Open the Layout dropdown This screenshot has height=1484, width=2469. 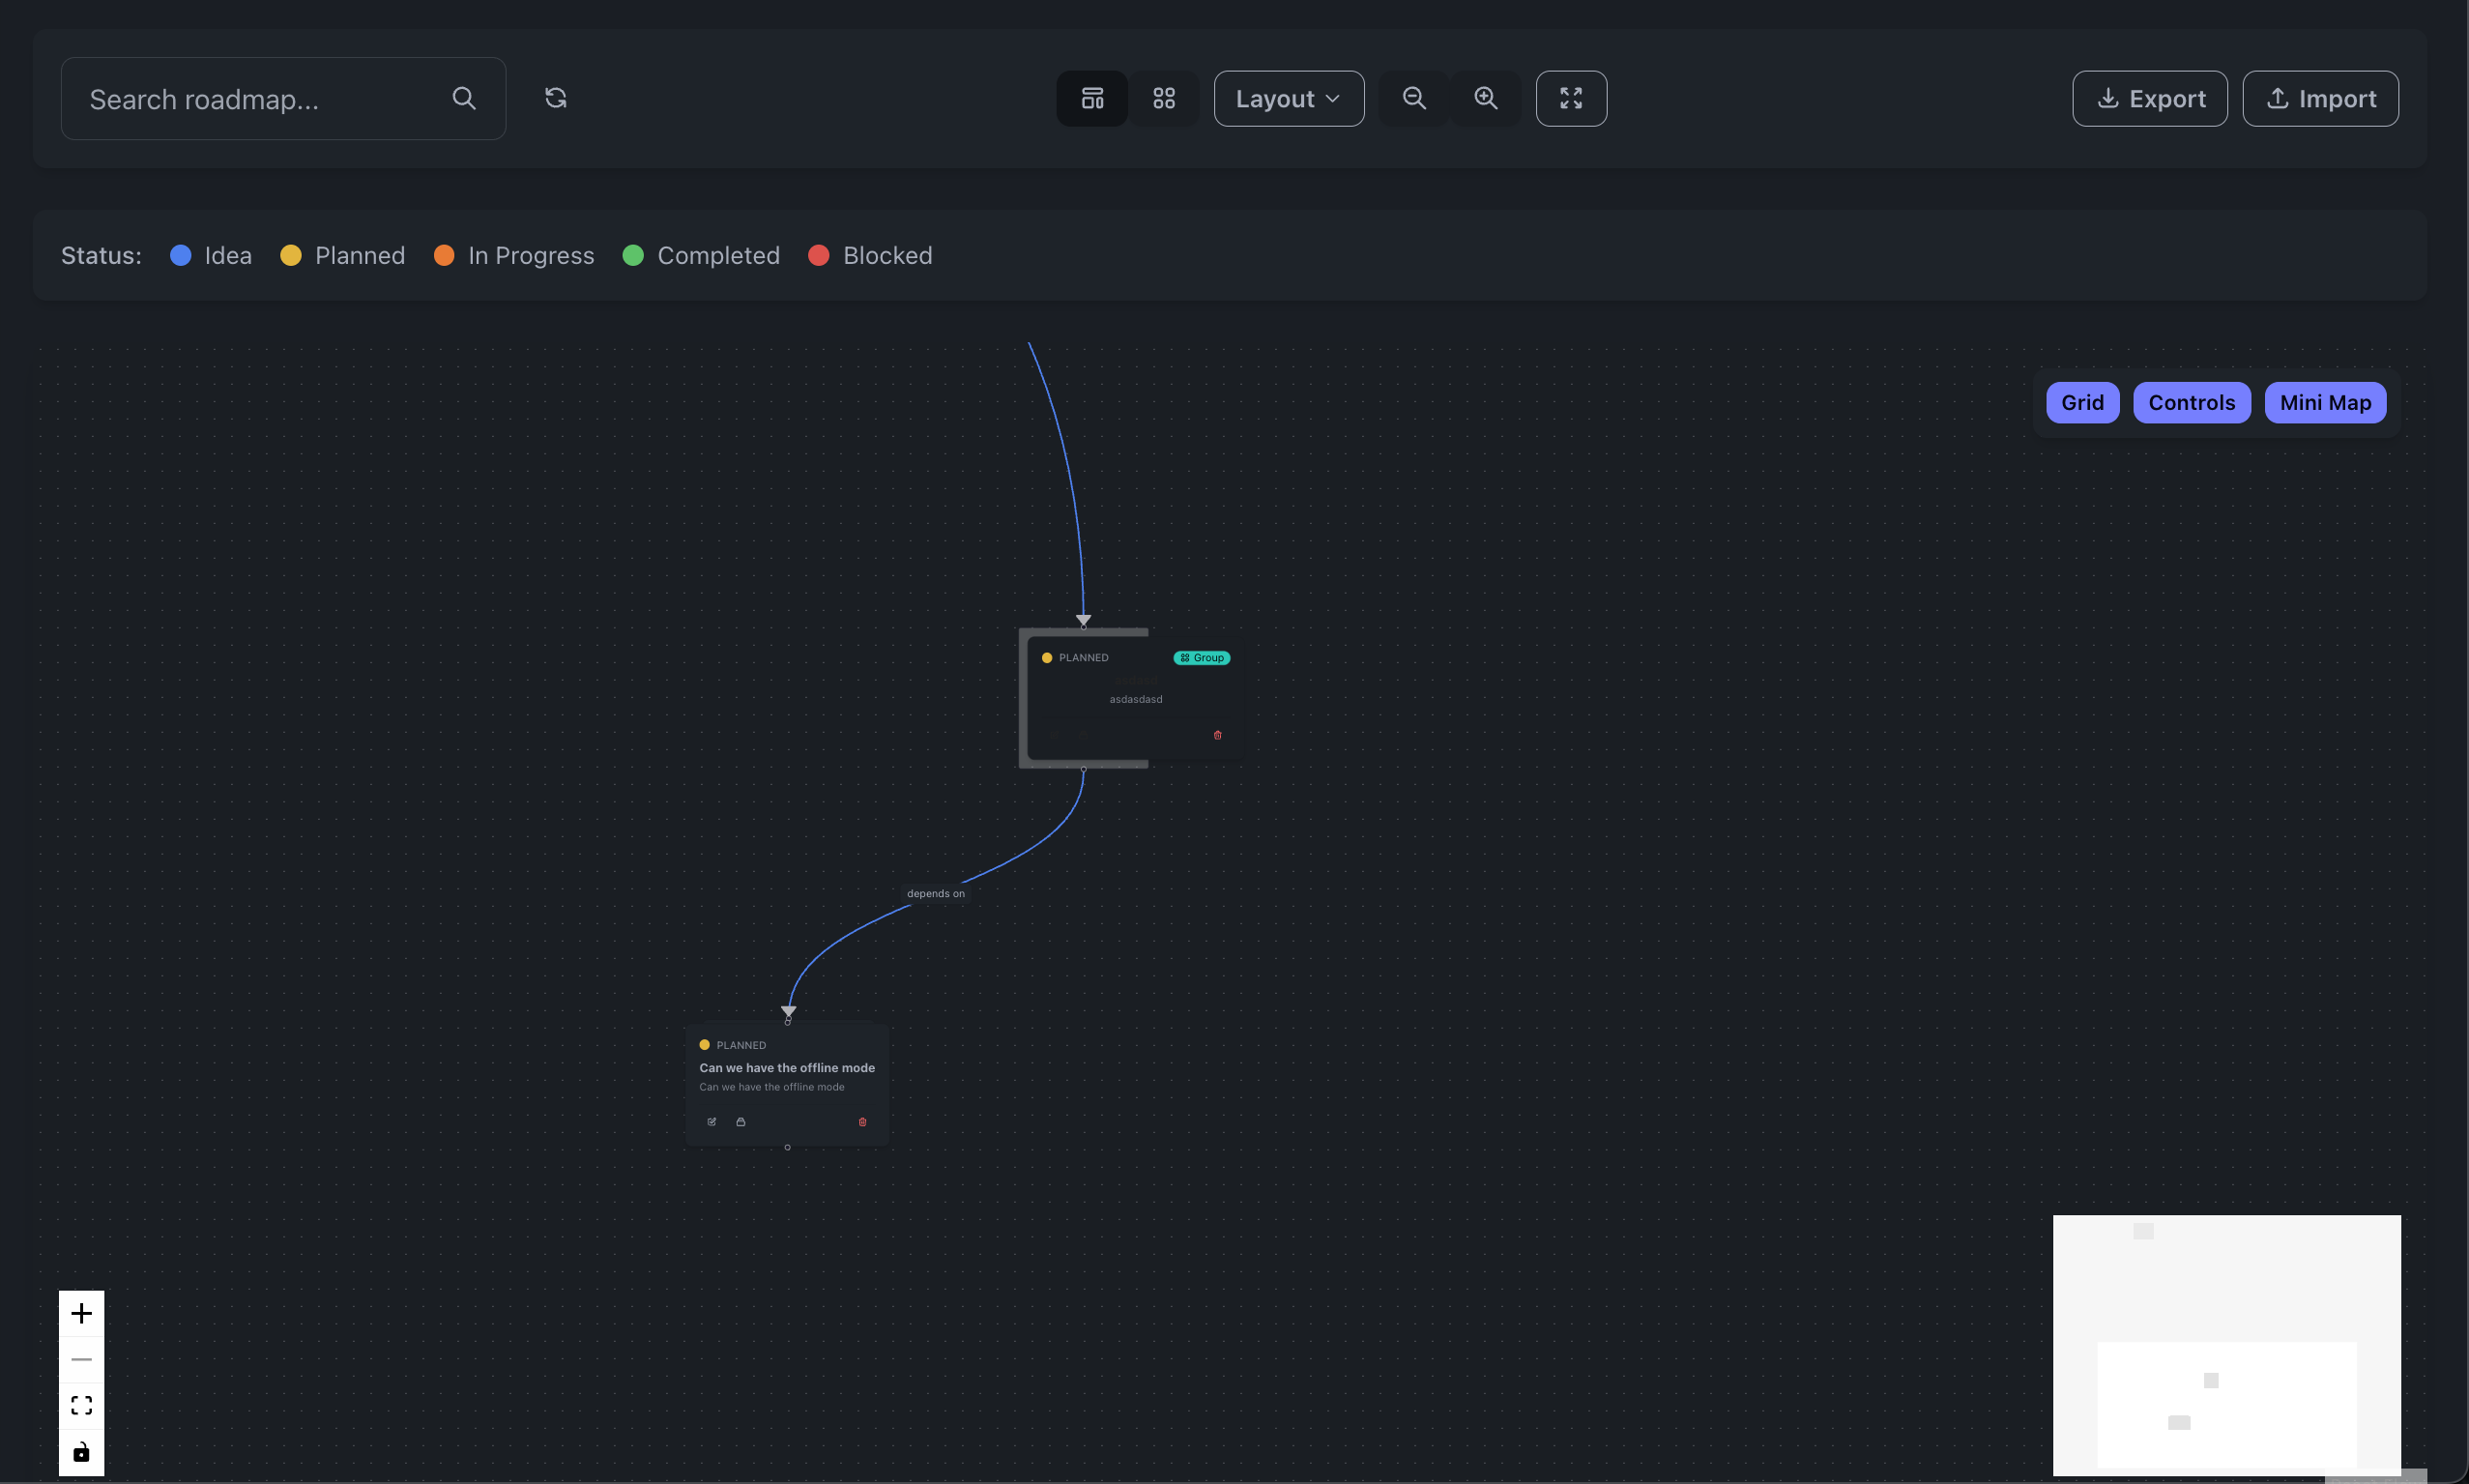pos(1288,98)
